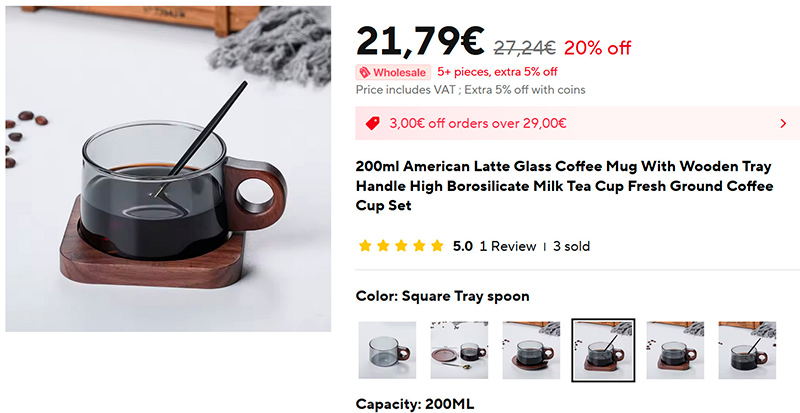This screenshot has height=413, width=800.
Task: Click the 5+ pieces extra 5% off text
Action: pos(497,72)
